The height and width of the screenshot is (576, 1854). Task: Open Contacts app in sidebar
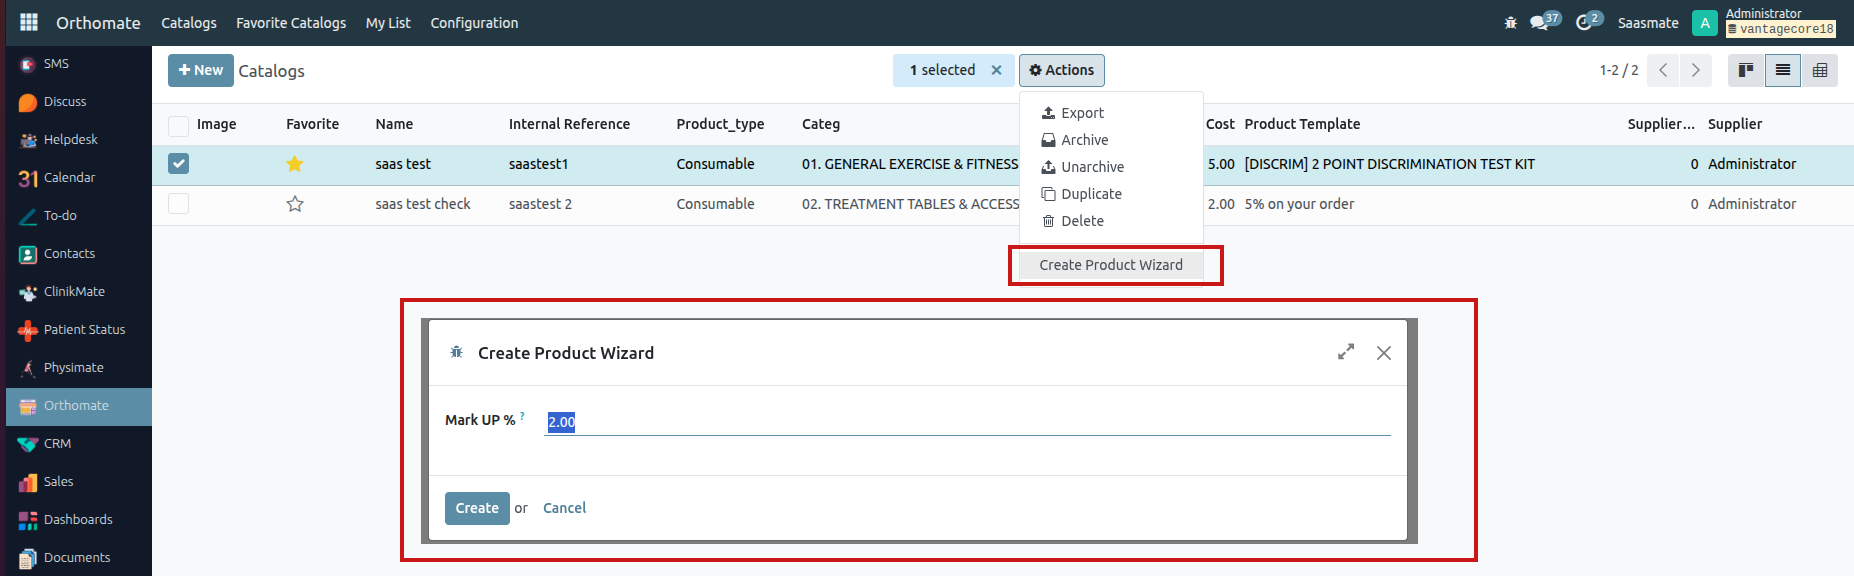click(x=79, y=254)
